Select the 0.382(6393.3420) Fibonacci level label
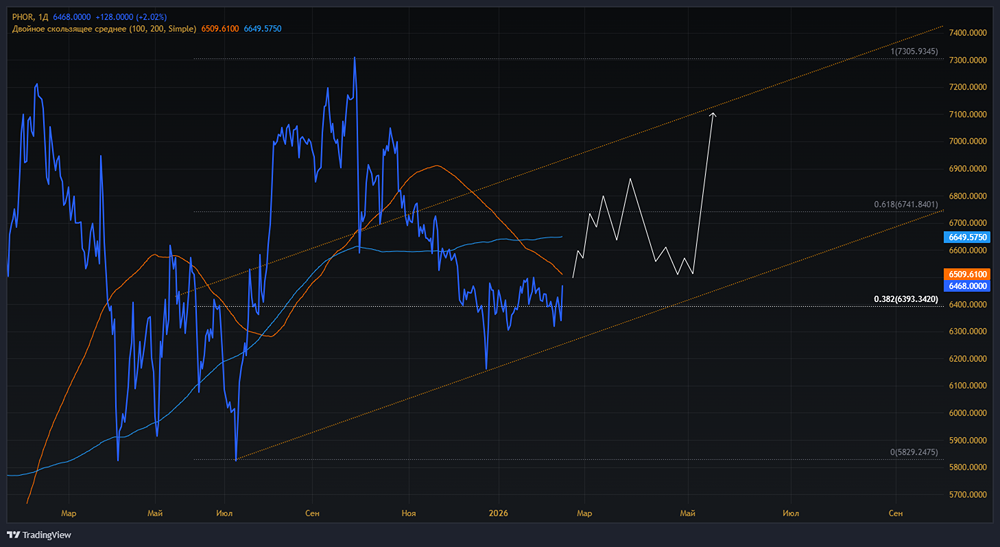 click(906, 299)
